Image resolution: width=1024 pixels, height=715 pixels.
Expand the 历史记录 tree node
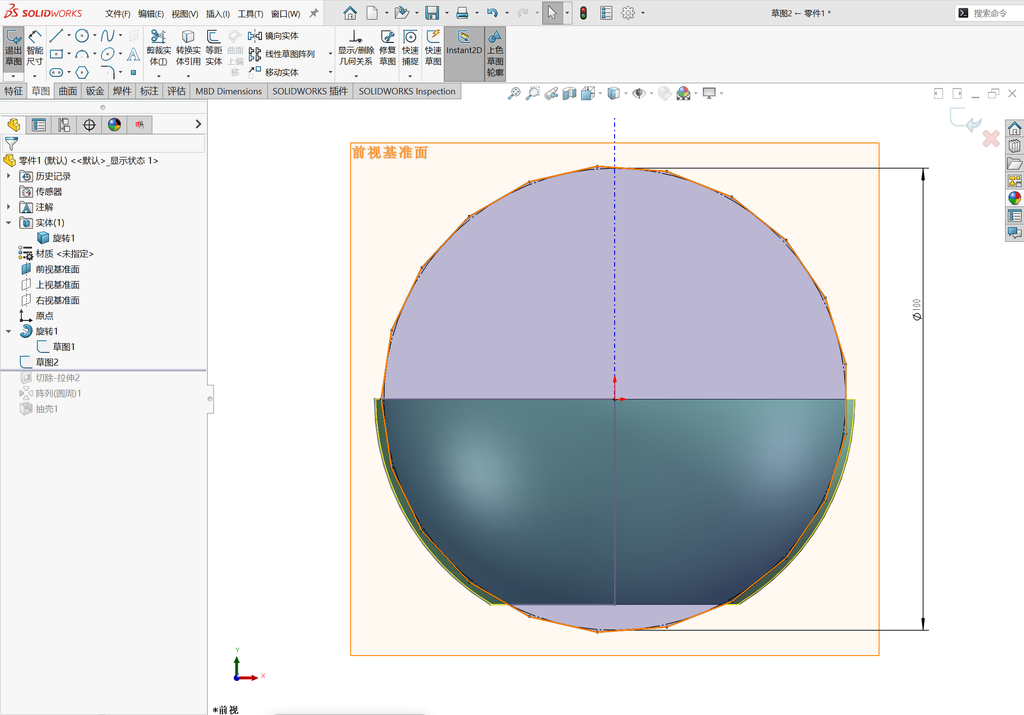[x=8, y=176]
